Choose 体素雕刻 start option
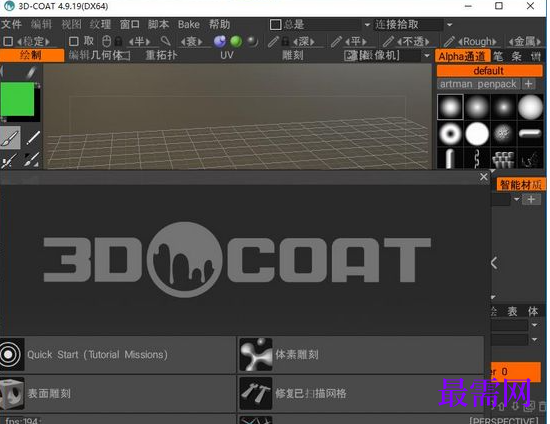550x424 pixels. [x=361, y=355]
